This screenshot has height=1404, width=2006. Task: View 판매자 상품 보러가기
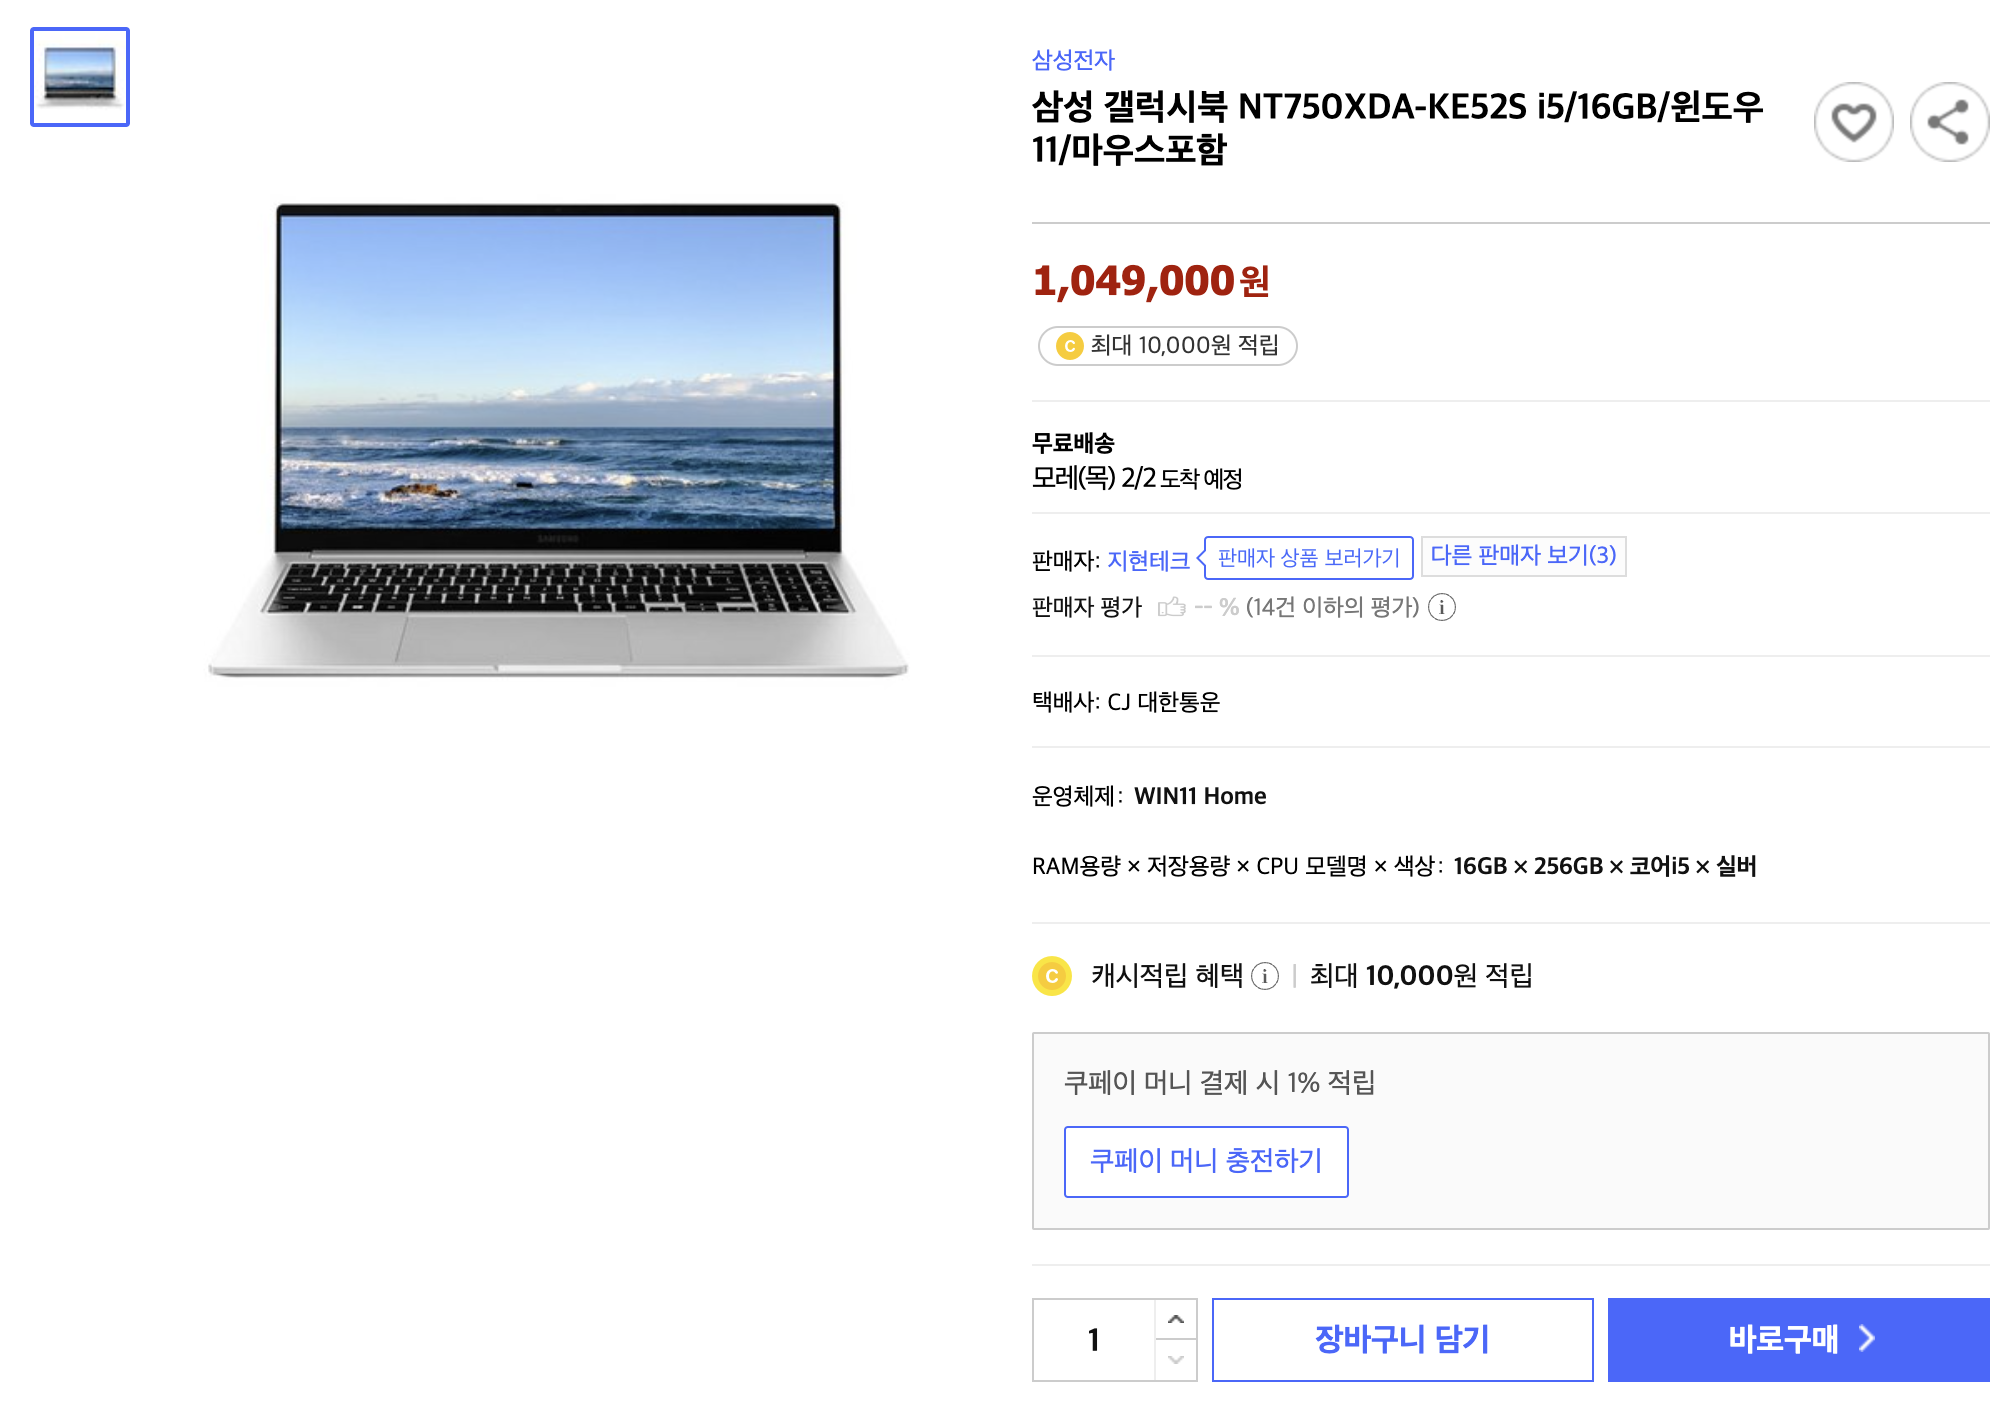coord(1308,558)
